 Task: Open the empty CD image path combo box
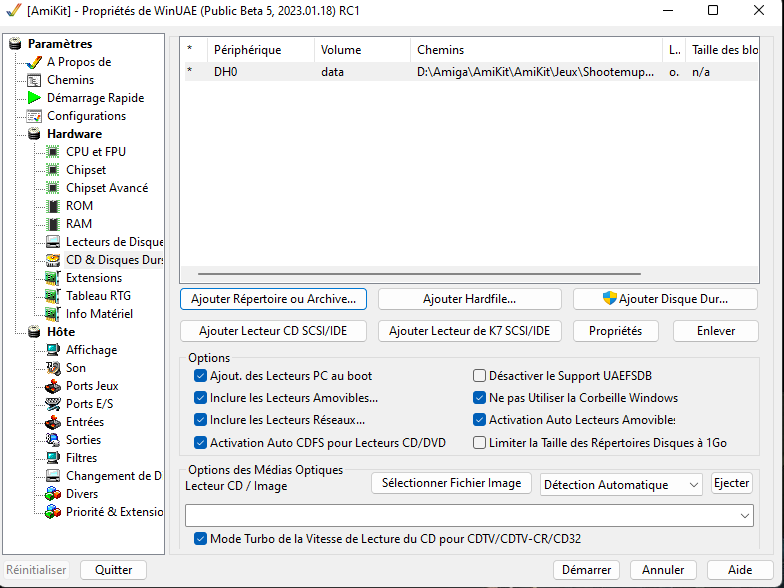tap(469, 516)
